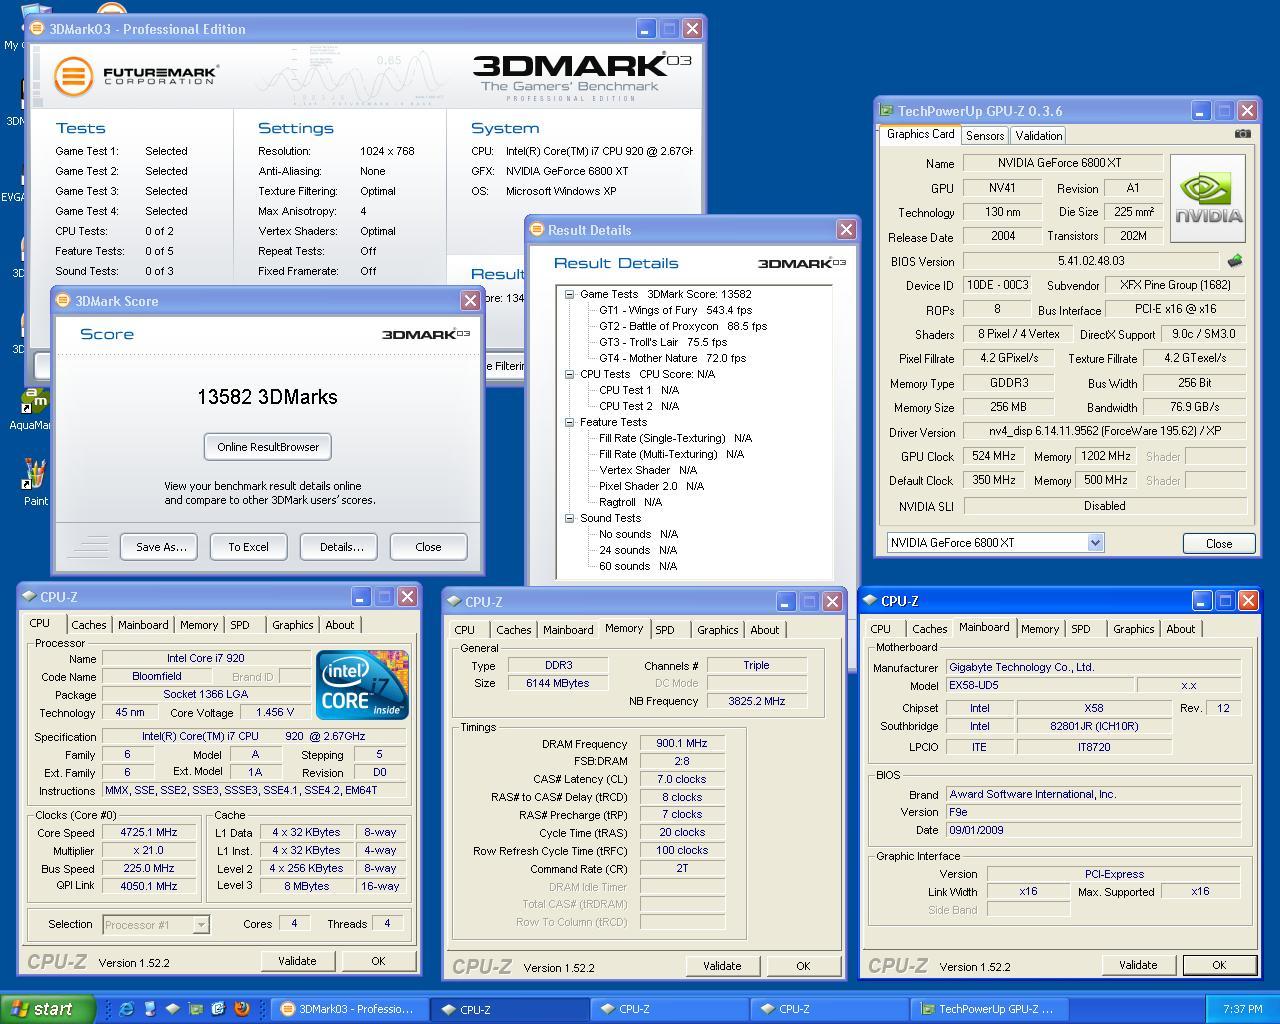The image size is (1280, 1024).
Task: Click the Details... button
Action: pyautogui.click(x=341, y=547)
